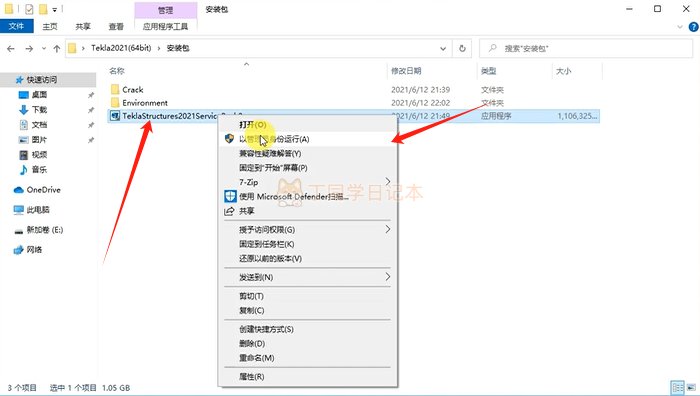
Task: Sort by 类型 column header
Action: 488,71
